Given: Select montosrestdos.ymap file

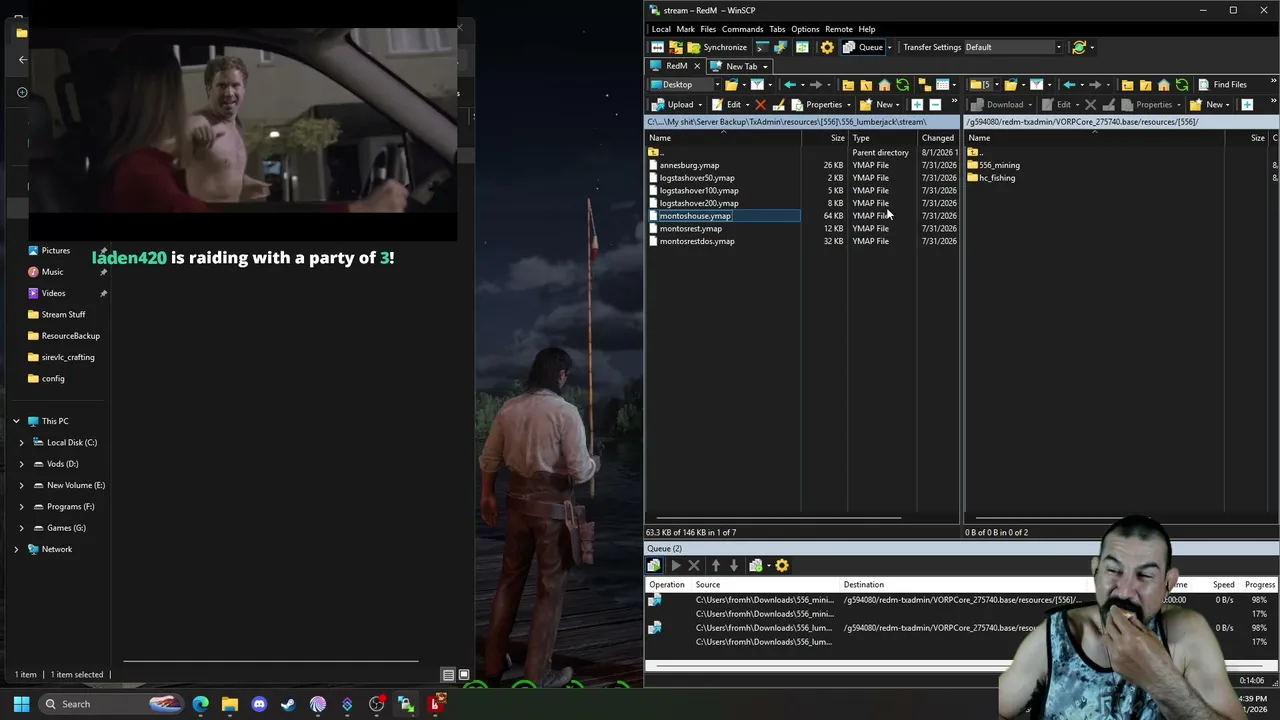Looking at the screenshot, I should point(697,241).
